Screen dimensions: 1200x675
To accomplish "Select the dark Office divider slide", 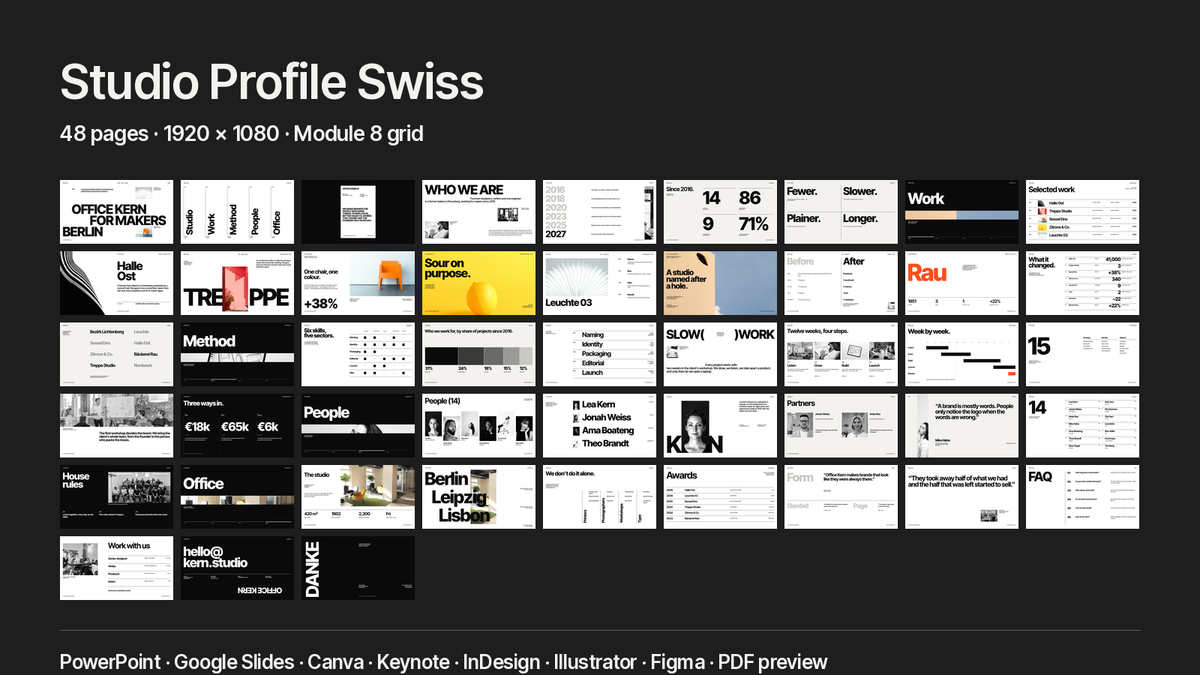I will pyautogui.click(x=237, y=497).
